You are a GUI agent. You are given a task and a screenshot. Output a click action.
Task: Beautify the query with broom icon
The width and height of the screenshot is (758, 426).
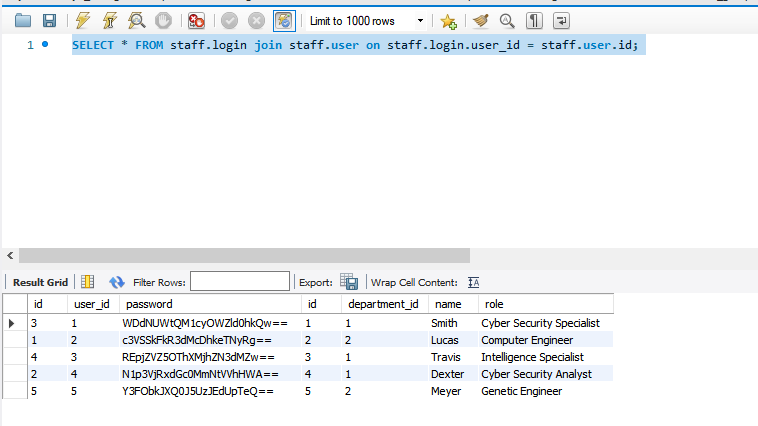tap(481, 20)
